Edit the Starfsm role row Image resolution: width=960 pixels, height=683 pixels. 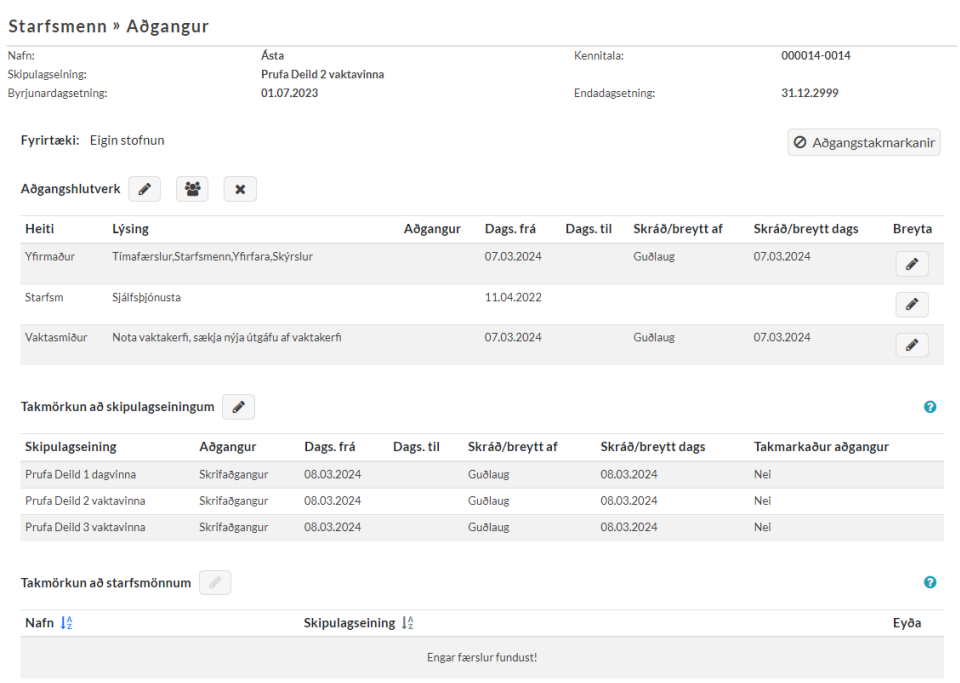912,304
